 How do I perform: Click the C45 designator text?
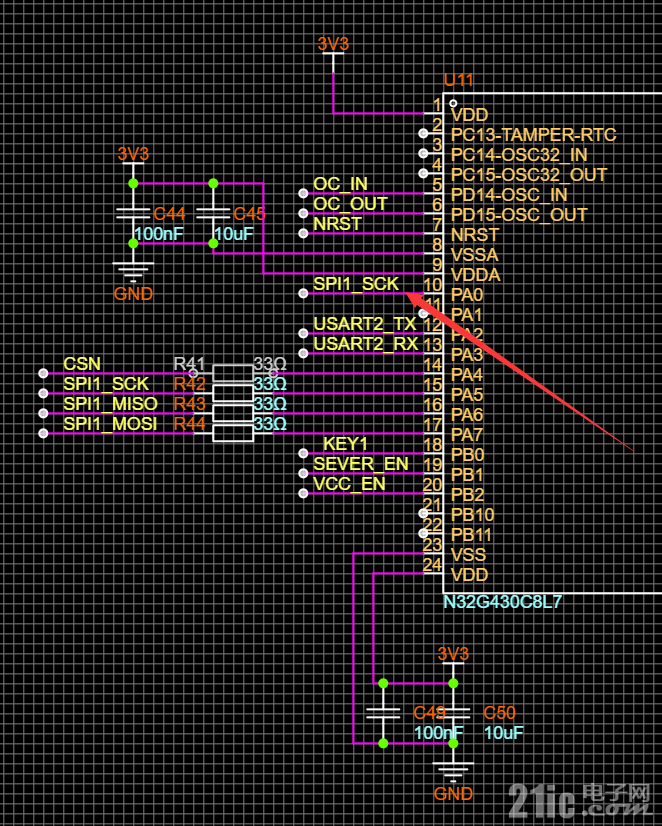(x=249, y=214)
